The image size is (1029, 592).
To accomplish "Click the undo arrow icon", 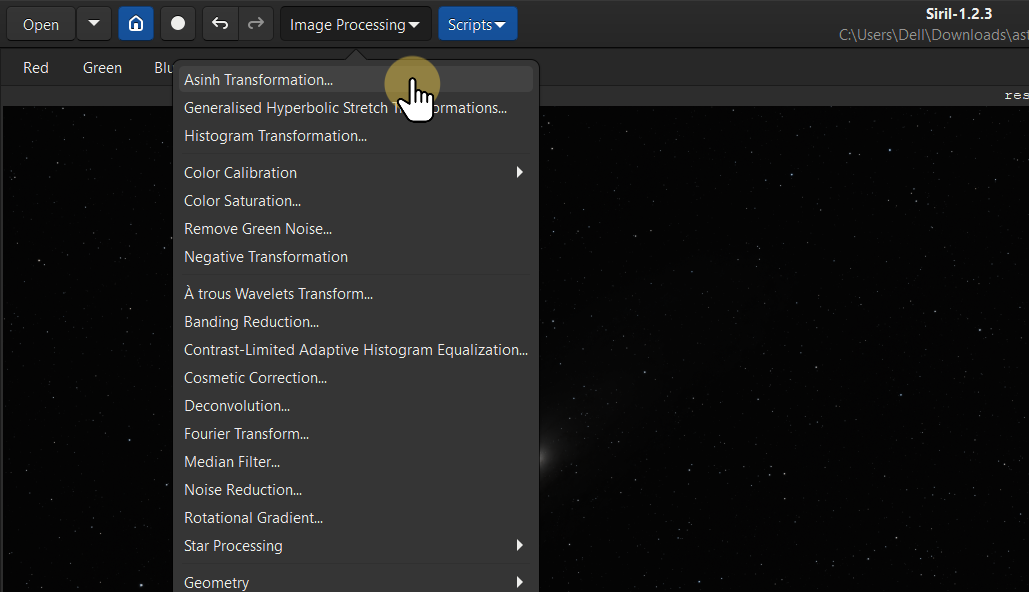I will tap(220, 24).
